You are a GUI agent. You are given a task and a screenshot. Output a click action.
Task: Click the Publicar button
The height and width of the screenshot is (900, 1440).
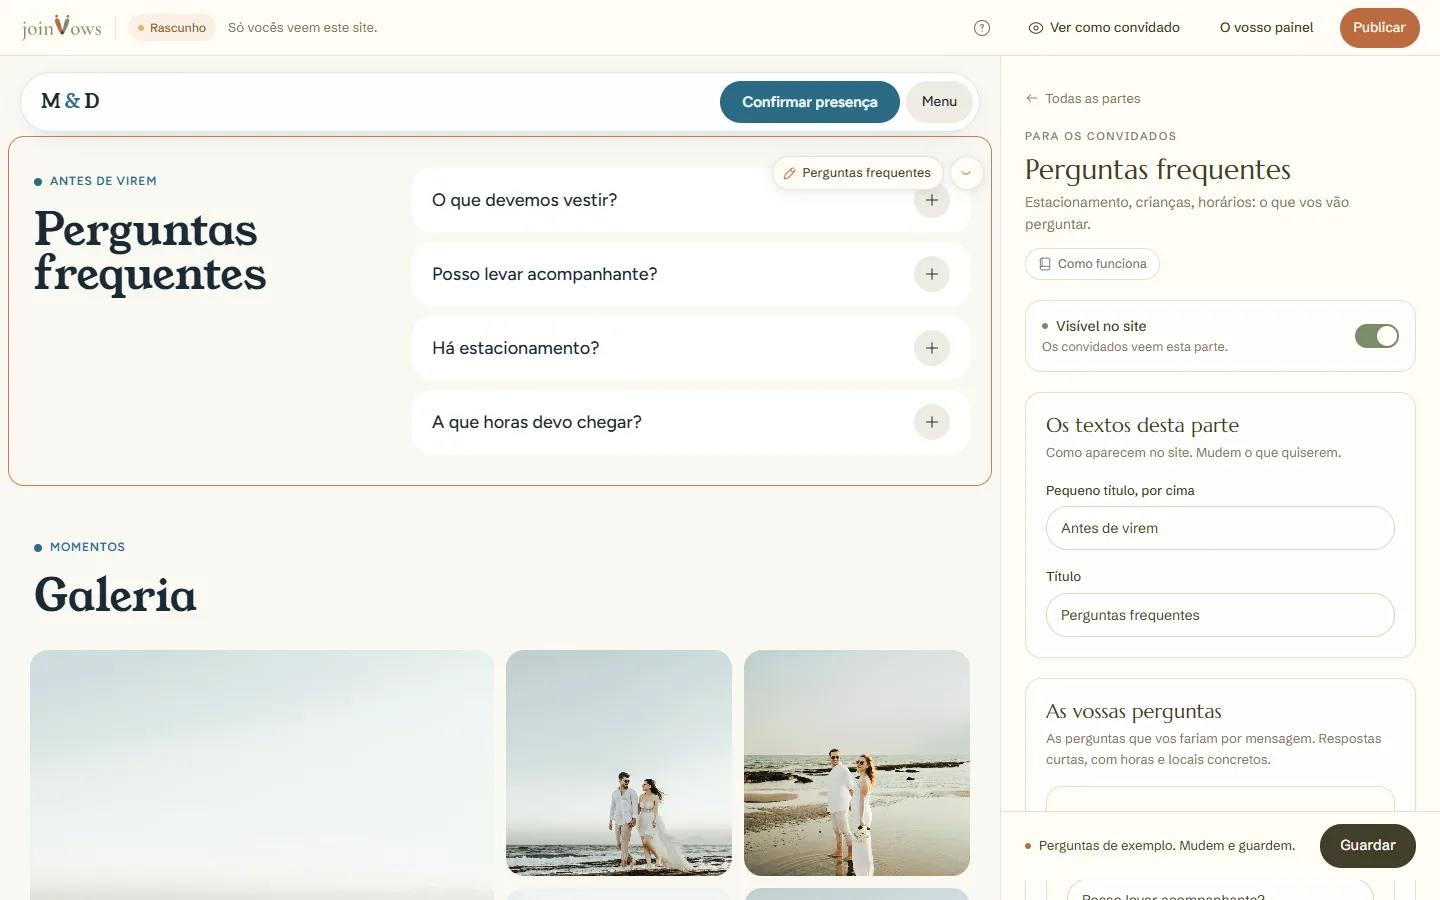point(1379,28)
